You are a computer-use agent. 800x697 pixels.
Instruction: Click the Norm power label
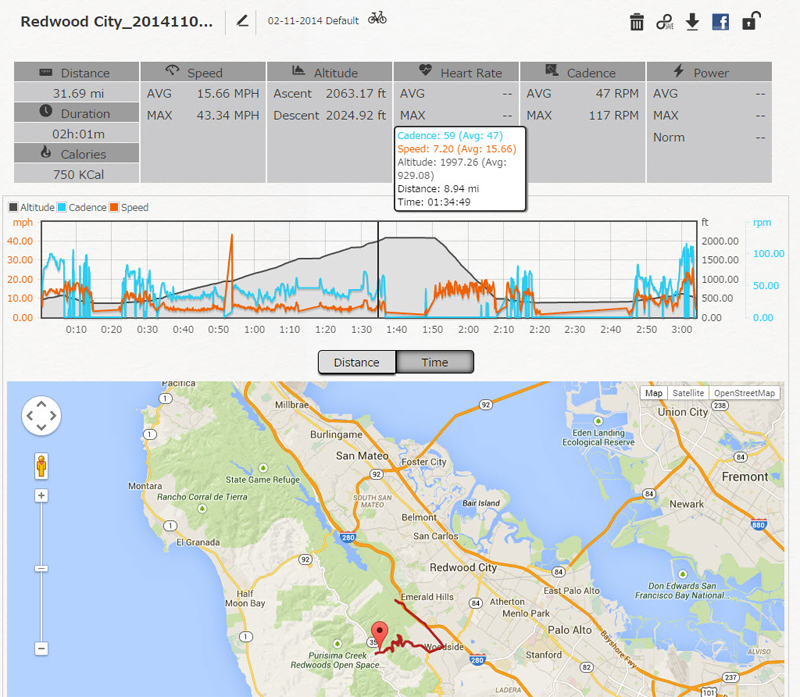[669, 138]
